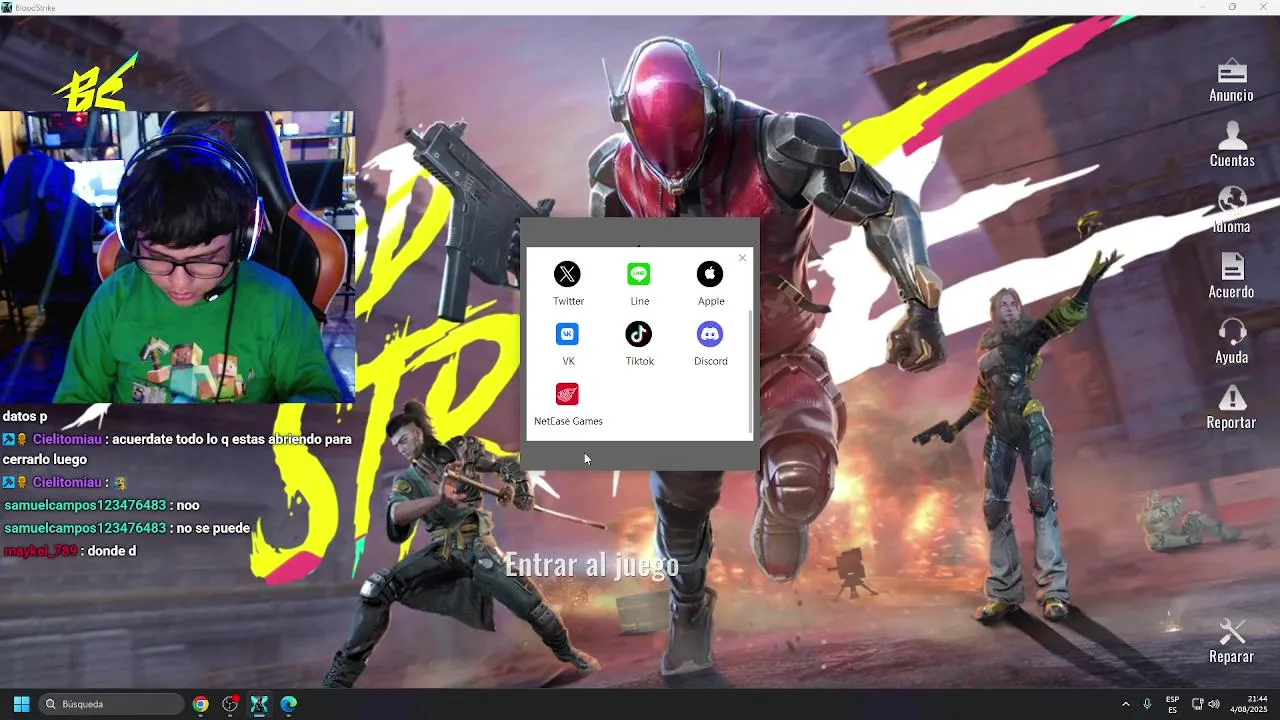This screenshot has width=1280, height=720.
Task: Pick the VK login icon
Action: [568, 334]
